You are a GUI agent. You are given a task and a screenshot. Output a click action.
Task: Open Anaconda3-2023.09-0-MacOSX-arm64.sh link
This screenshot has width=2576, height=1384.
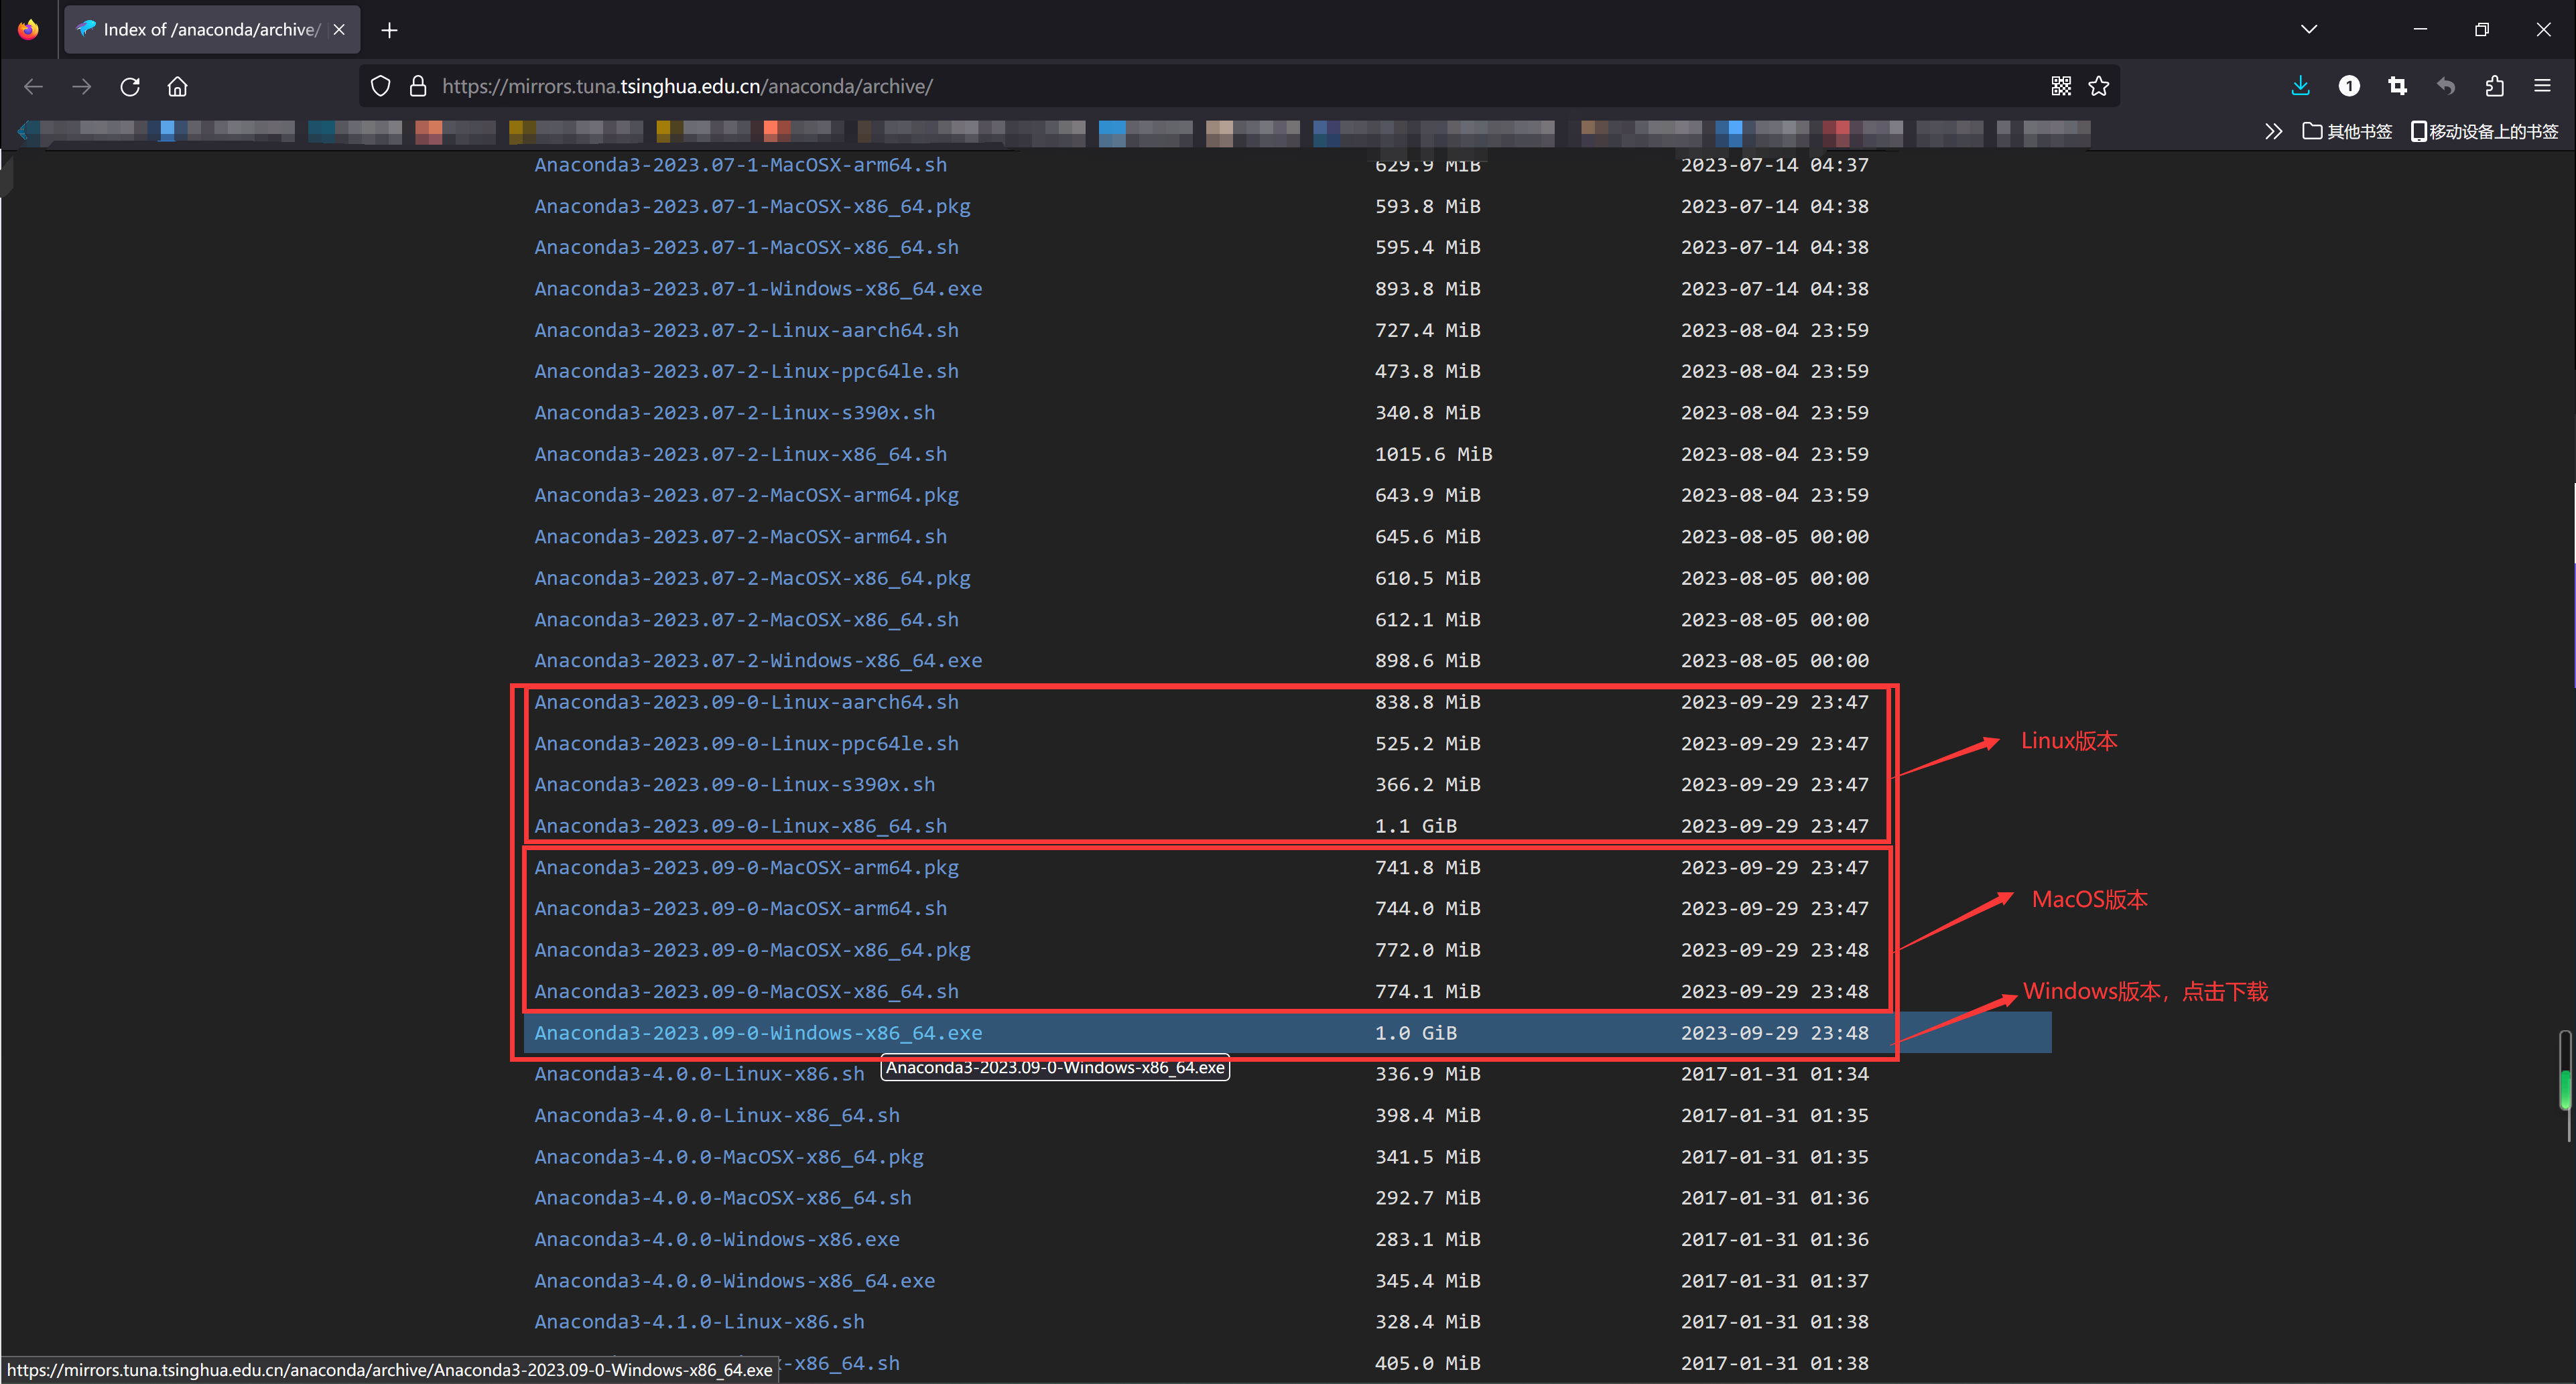740,909
